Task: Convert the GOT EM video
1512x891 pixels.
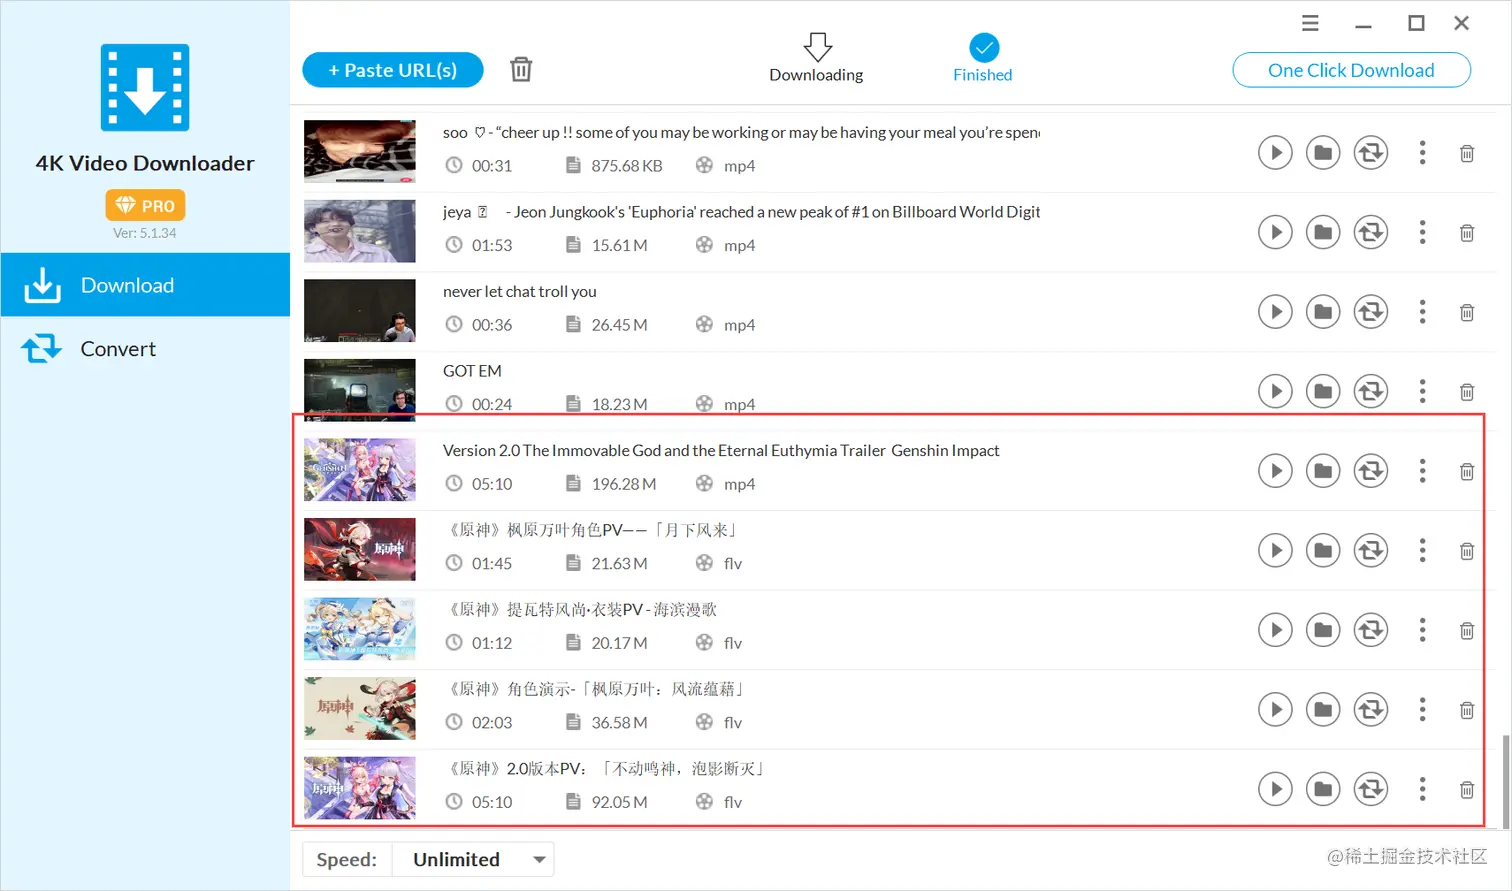Action: coord(1371,391)
